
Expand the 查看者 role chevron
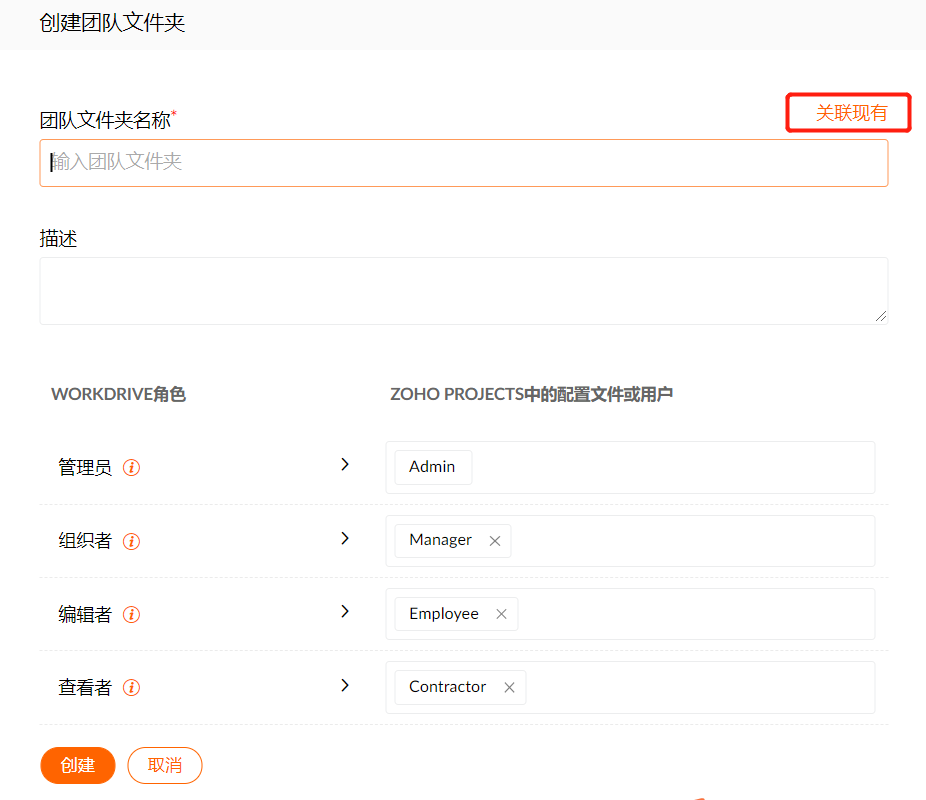[345, 685]
